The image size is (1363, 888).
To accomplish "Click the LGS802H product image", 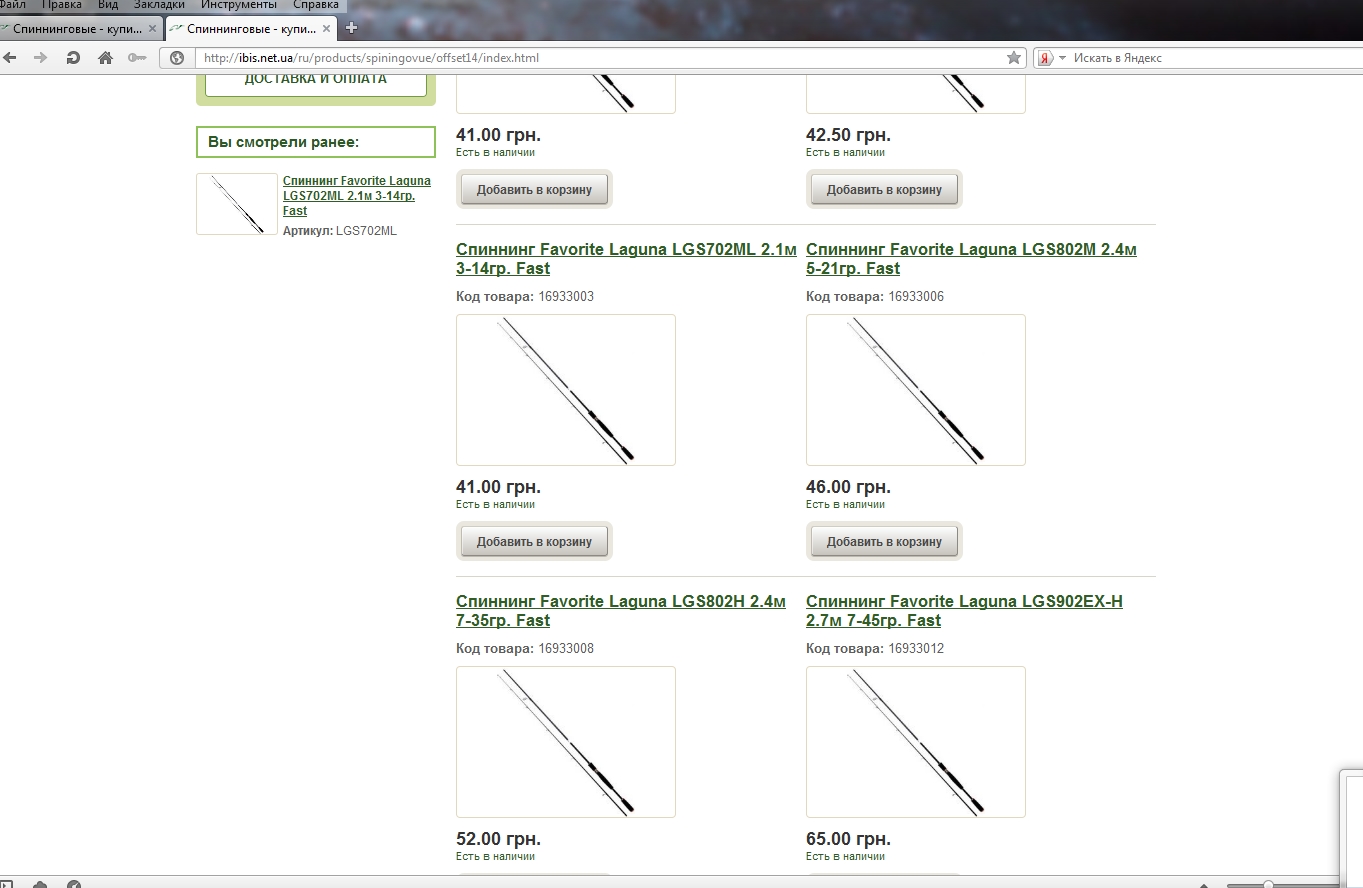I will click(x=566, y=742).
